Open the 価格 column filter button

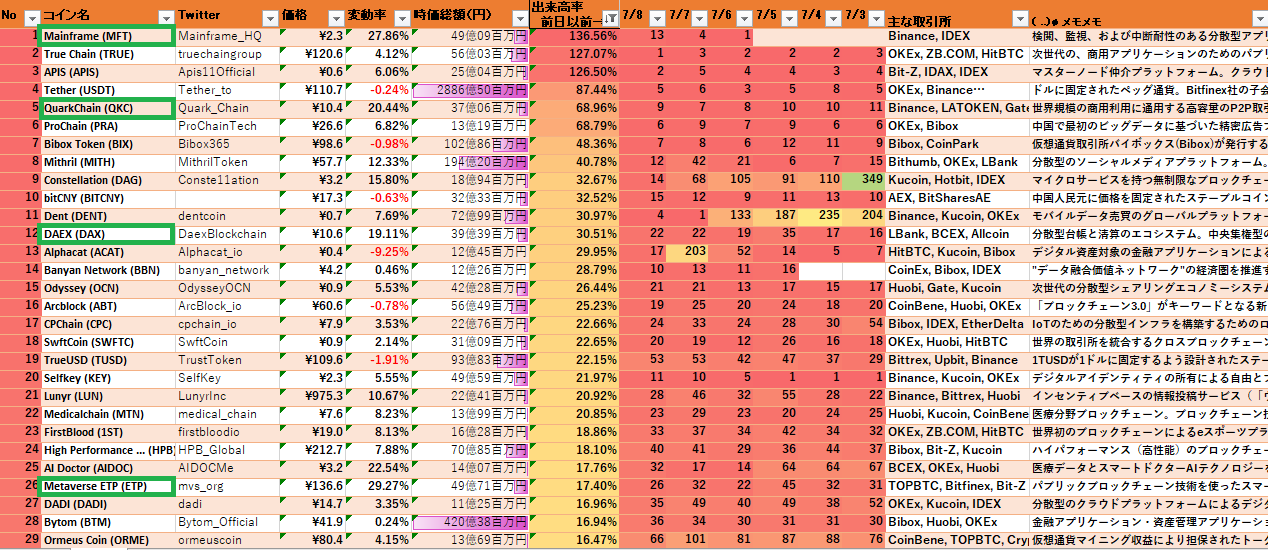tap(333, 18)
